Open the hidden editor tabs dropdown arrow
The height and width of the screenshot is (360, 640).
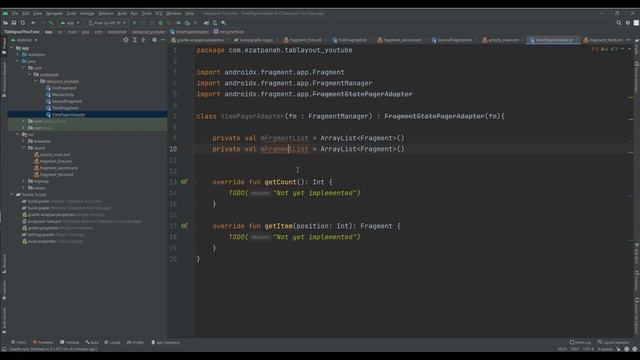[629, 40]
